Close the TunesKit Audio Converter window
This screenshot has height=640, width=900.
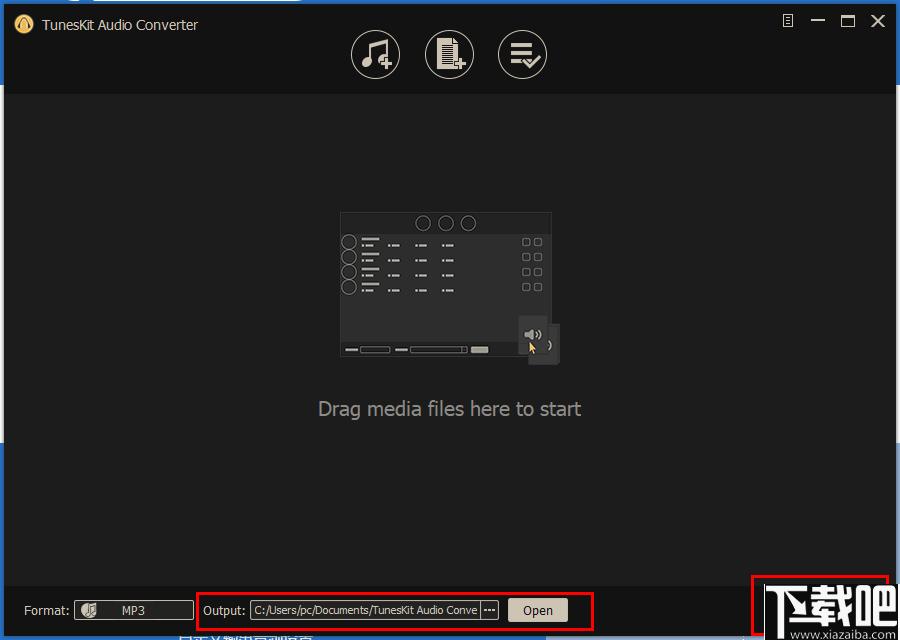878,21
